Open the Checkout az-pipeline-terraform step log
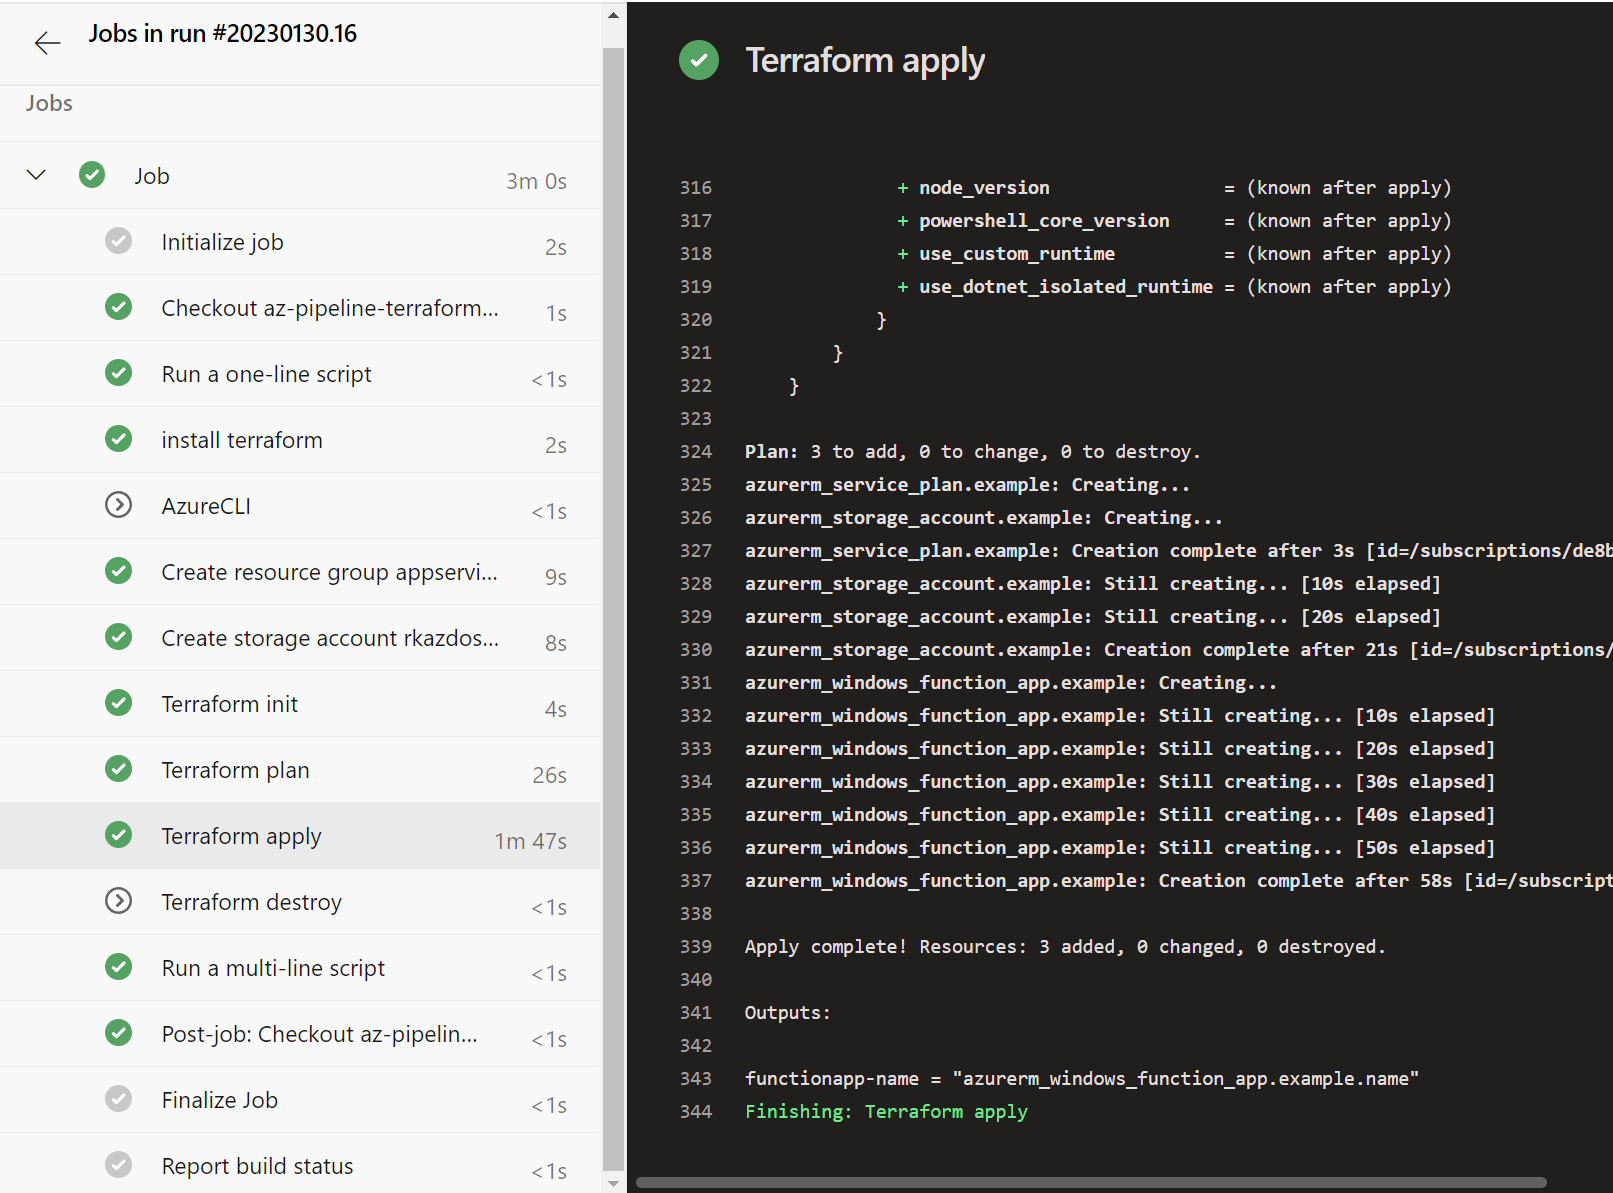The height and width of the screenshot is (1193, 1613). pyautogui.click(x=329, y=308)
